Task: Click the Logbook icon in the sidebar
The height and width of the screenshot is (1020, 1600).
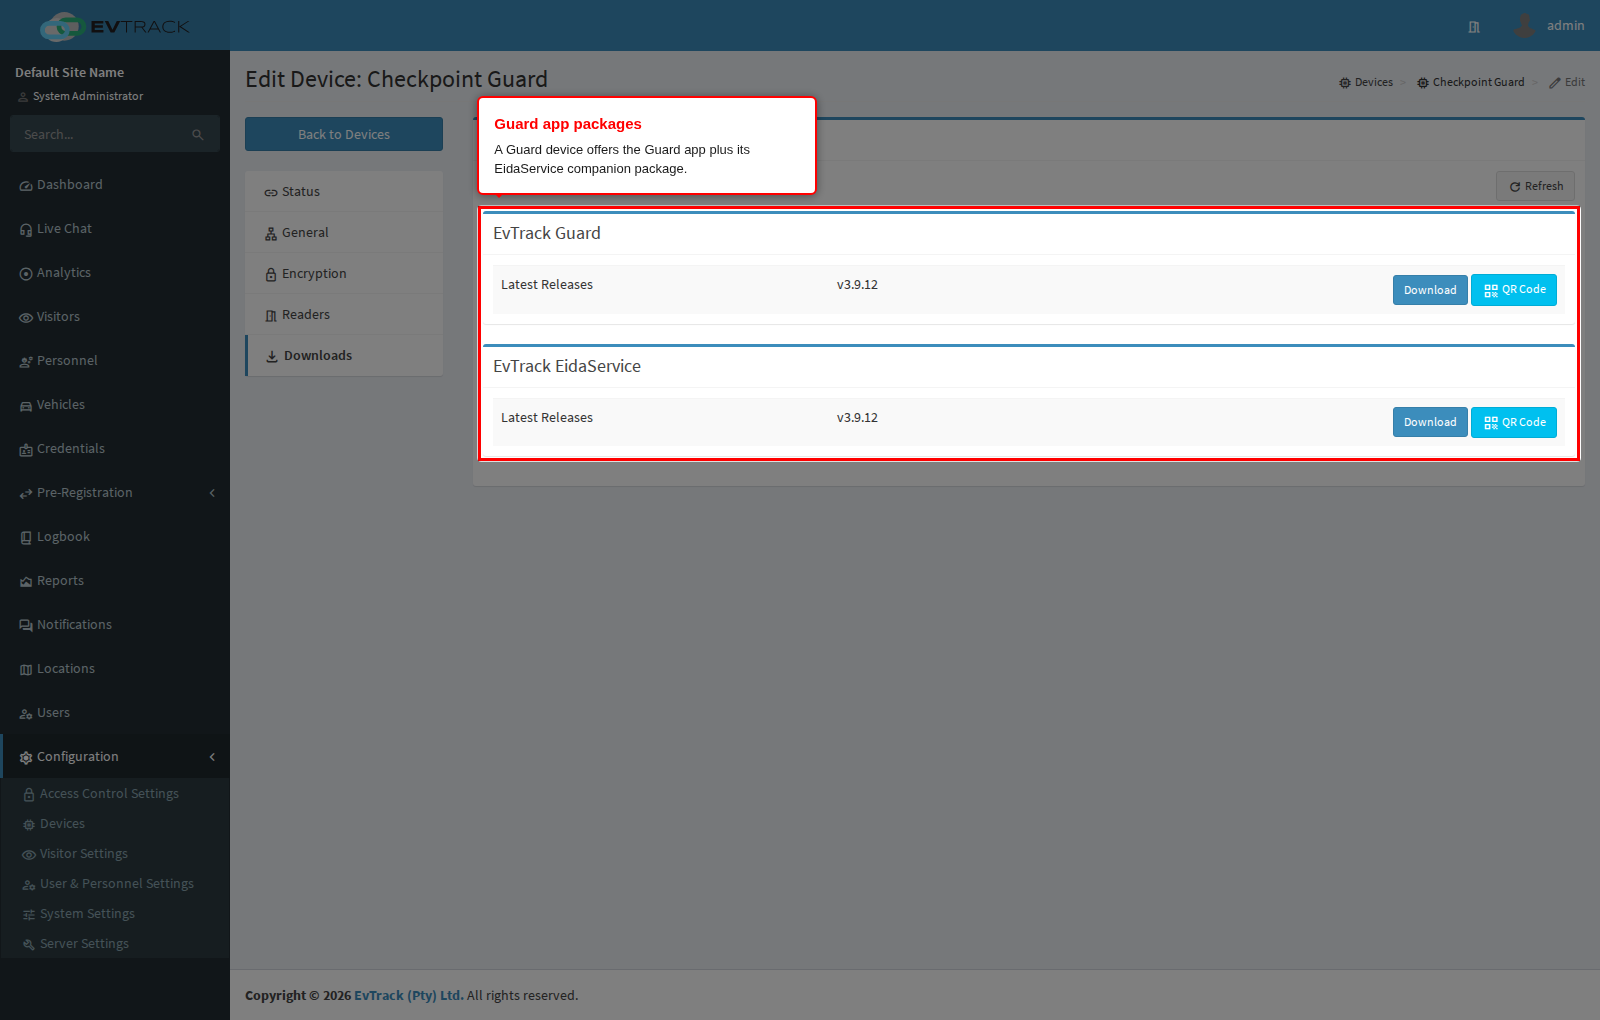Action: pos(26,538)
